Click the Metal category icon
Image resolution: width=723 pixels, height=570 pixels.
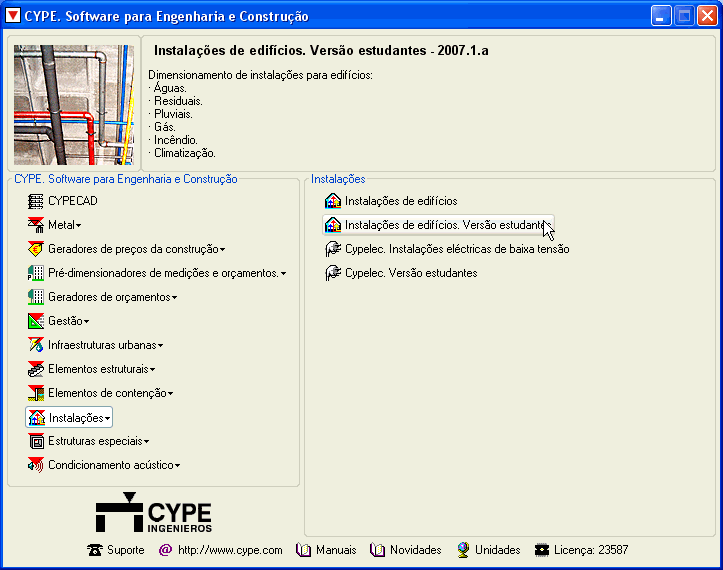(36, 225)
